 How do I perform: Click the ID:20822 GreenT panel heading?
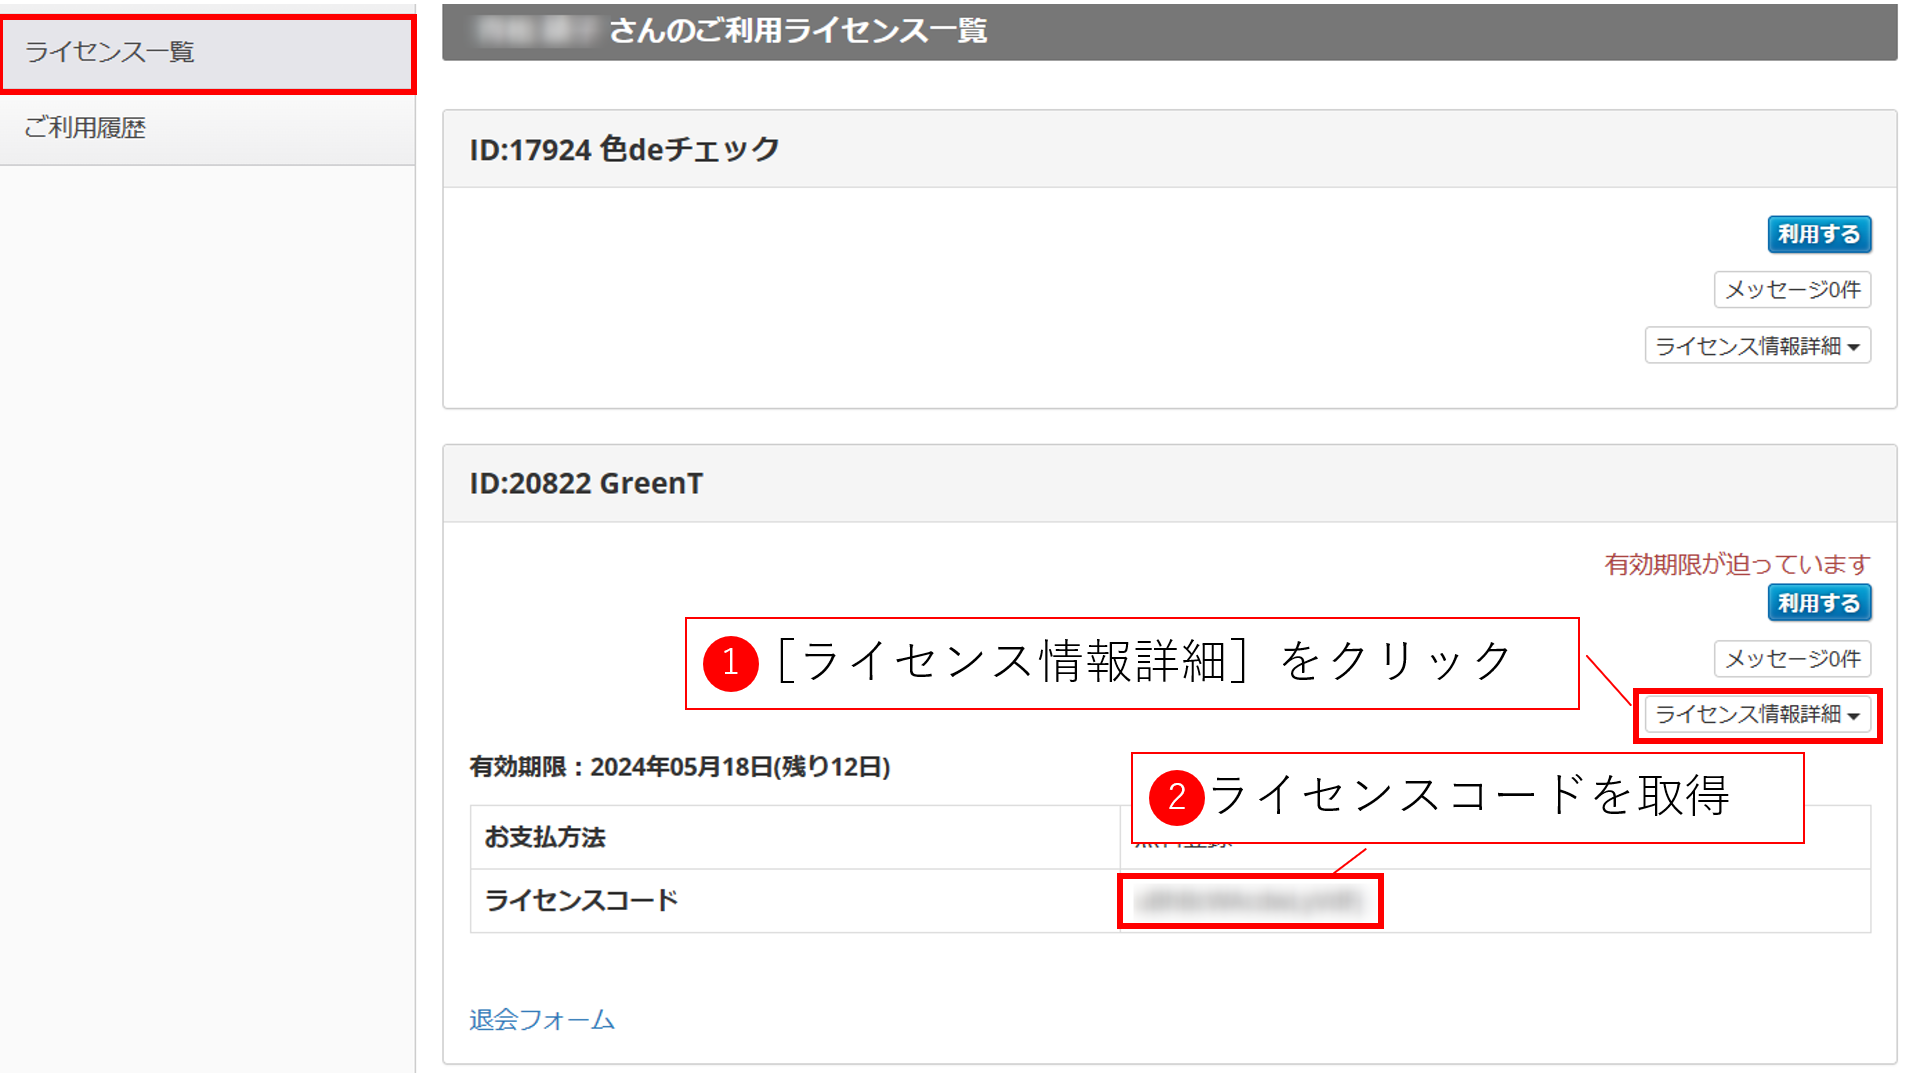coord(587,484)
